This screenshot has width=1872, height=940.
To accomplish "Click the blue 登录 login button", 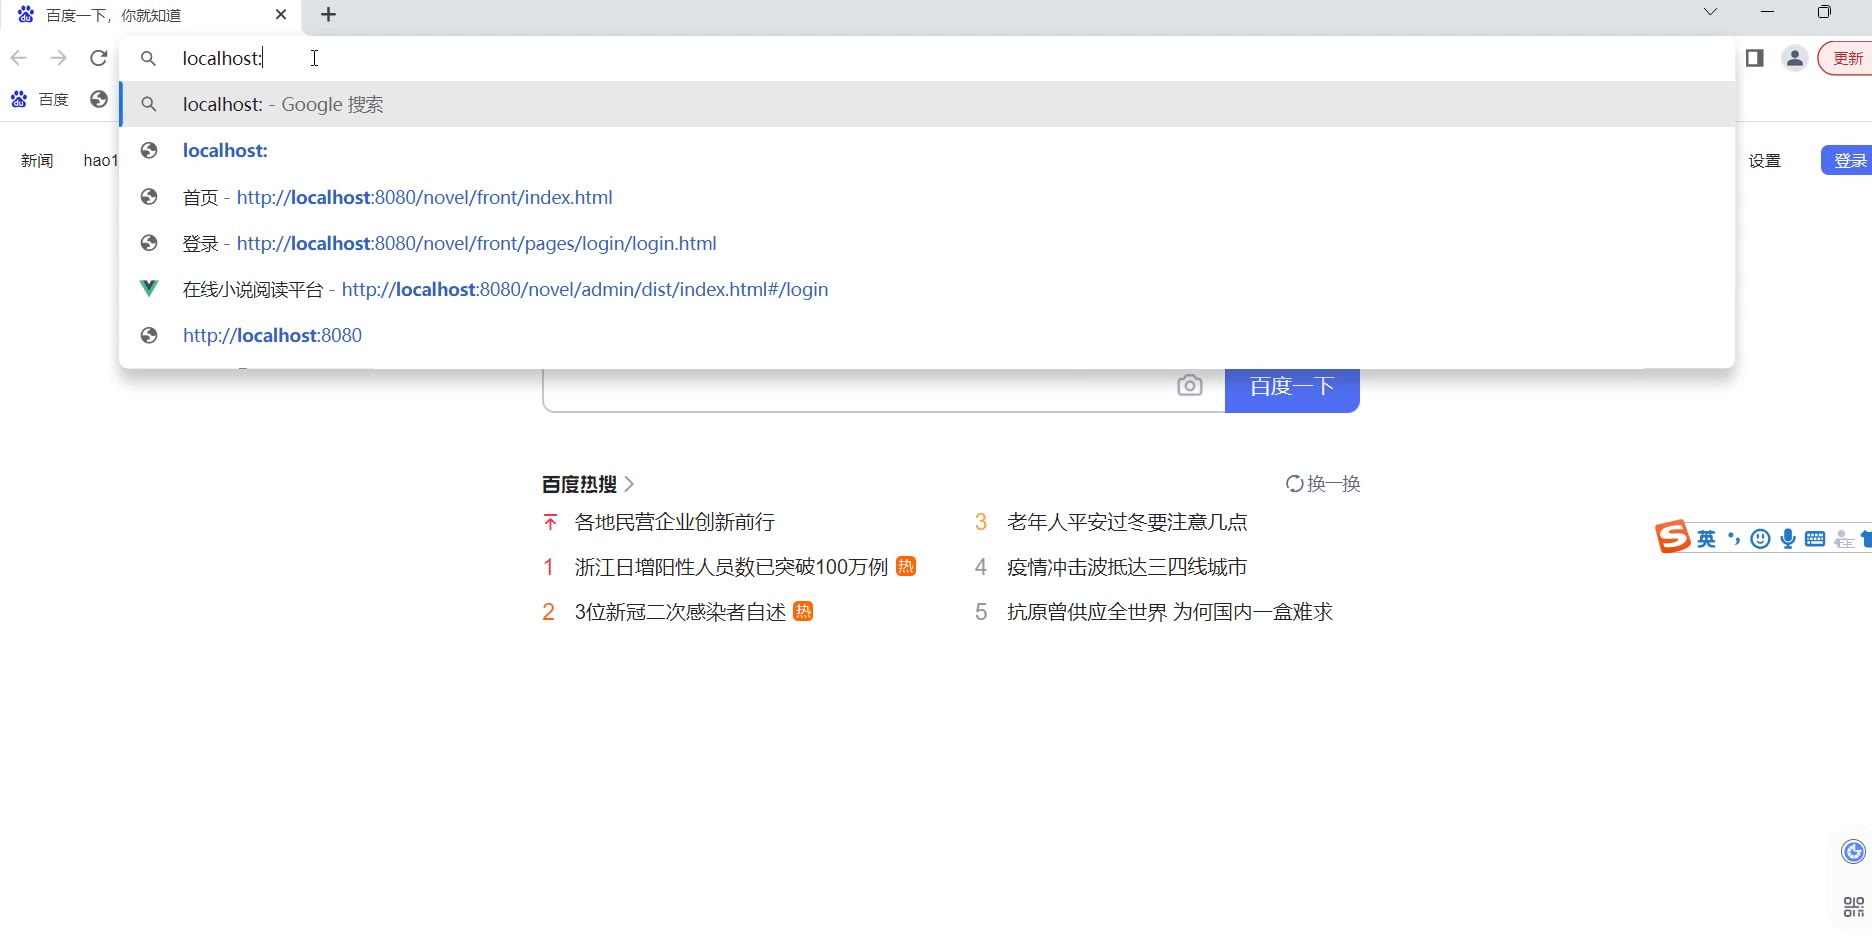I will pyautogui.click(x=1847, y=160).
